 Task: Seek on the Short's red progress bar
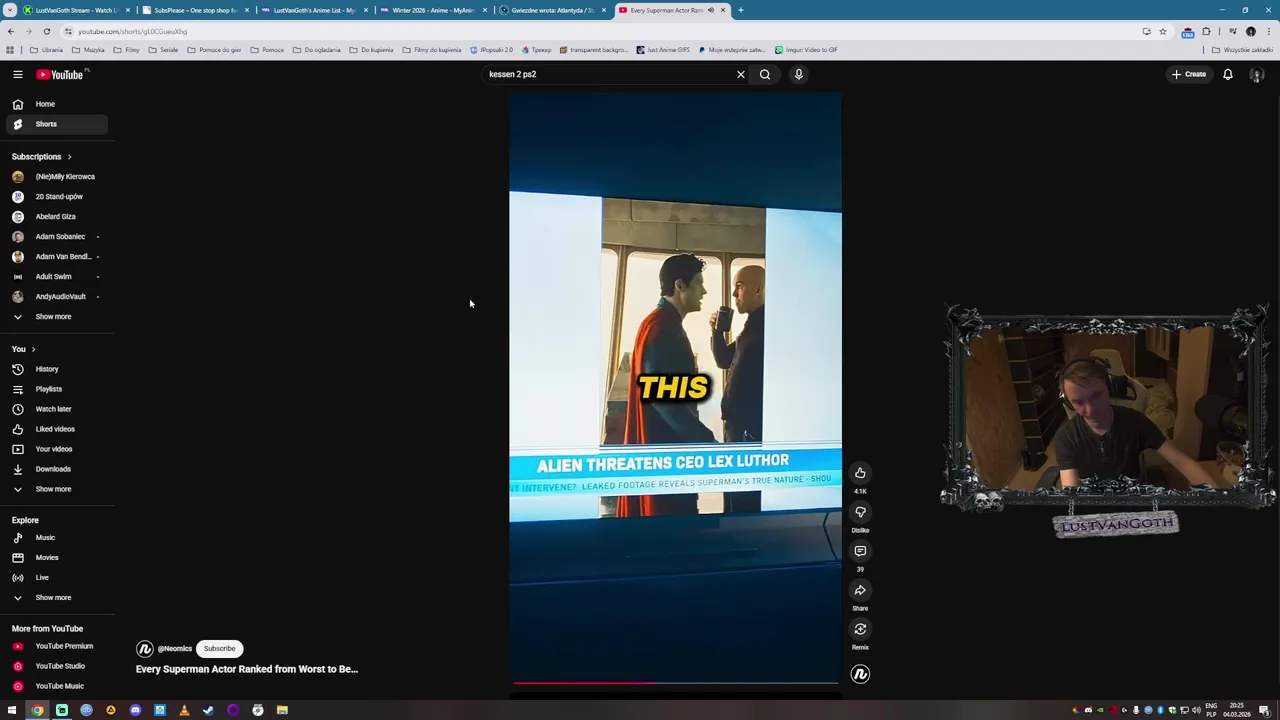point(675,683)
